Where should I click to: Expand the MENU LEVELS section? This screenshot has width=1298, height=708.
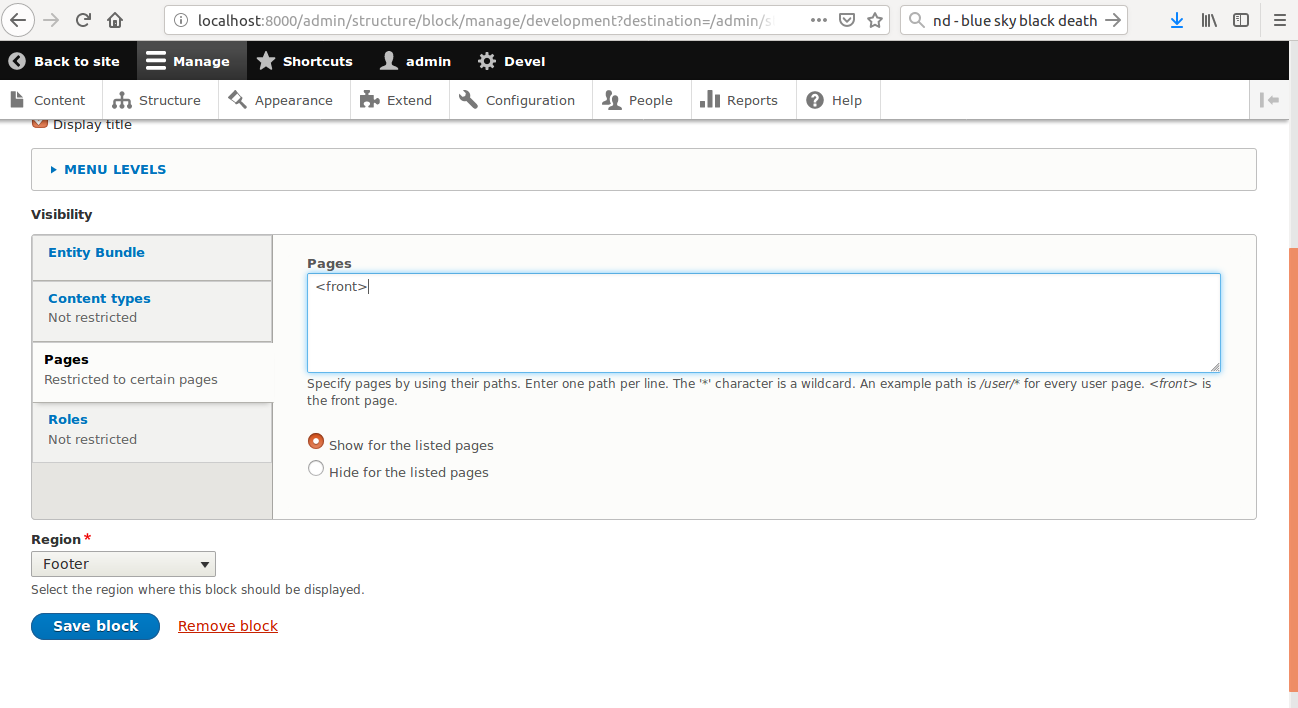[112, 169]
